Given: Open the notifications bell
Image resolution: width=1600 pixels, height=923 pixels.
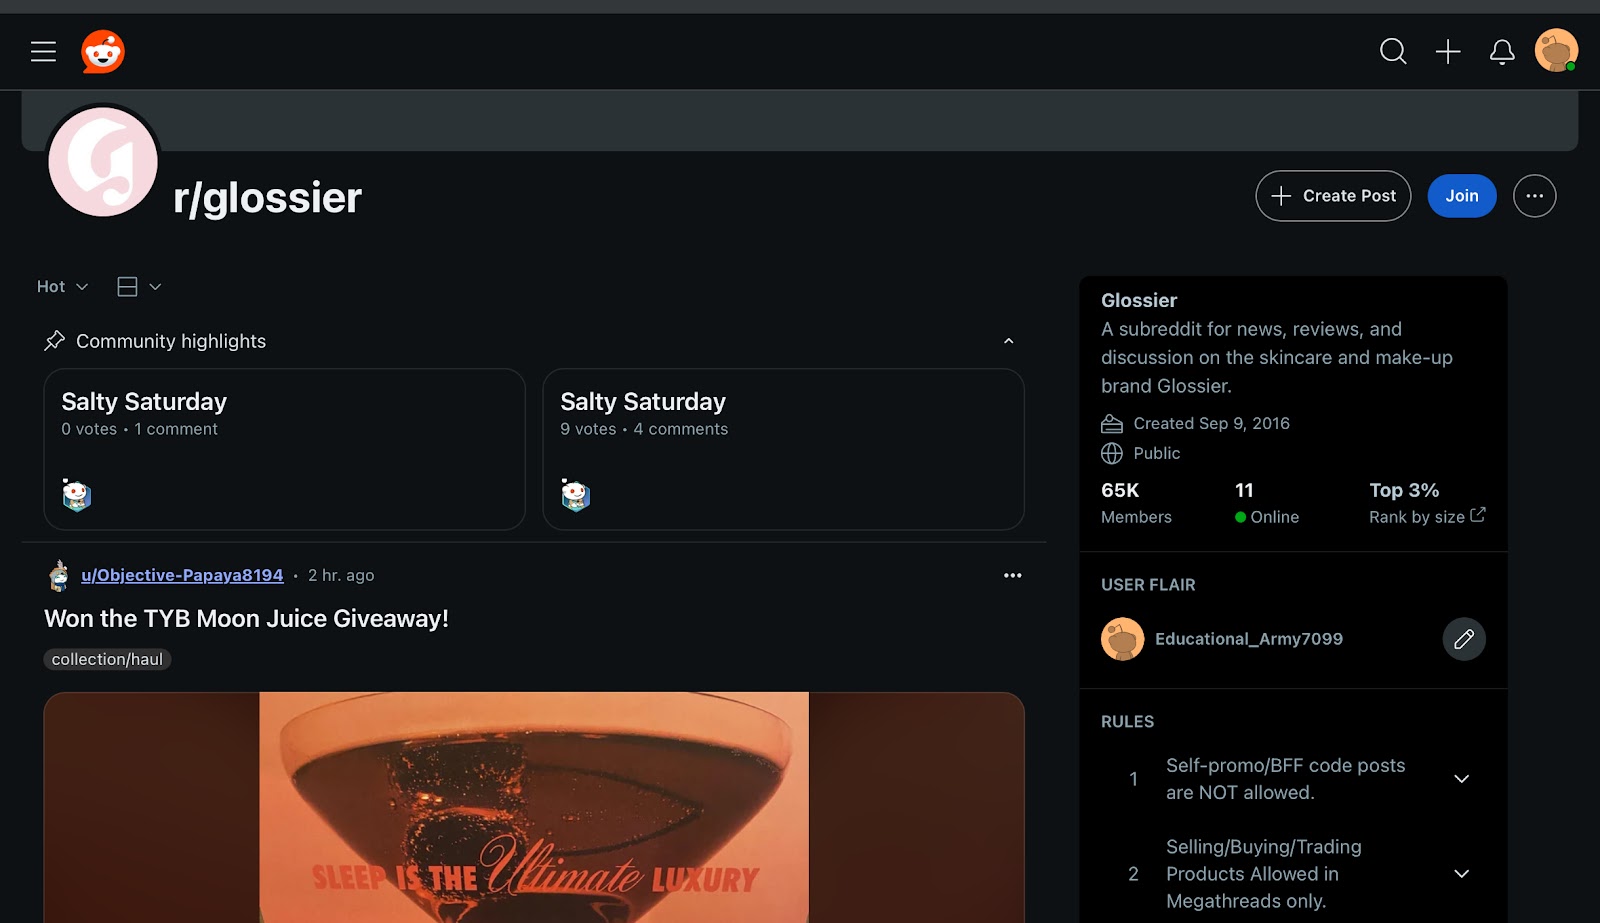Looking at the screenshot, I should 1502,52.
